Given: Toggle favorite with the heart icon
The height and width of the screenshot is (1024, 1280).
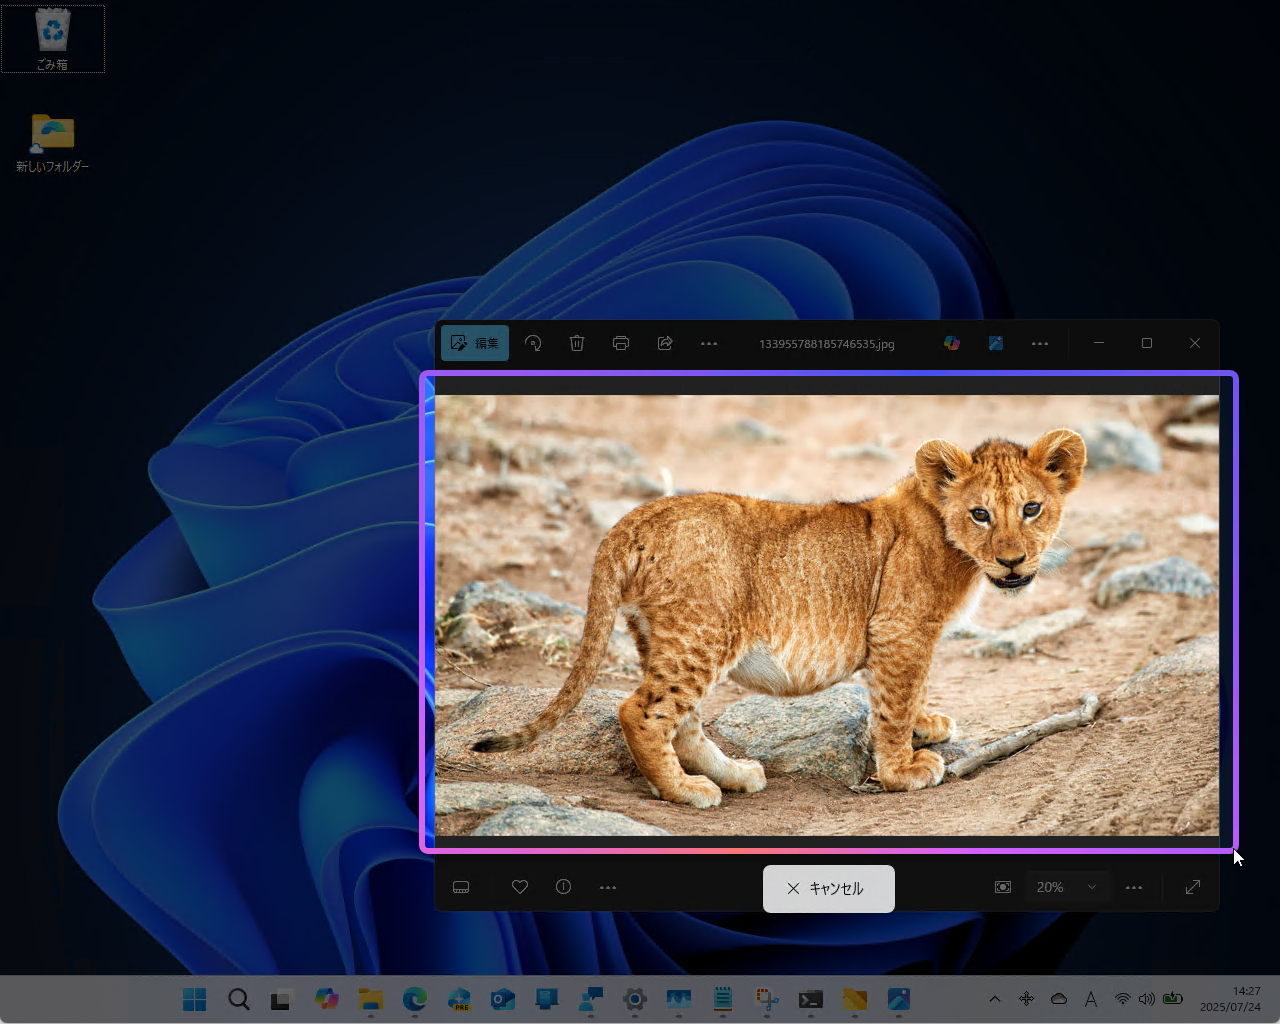Looking at the screenshot, I should 520,887.
